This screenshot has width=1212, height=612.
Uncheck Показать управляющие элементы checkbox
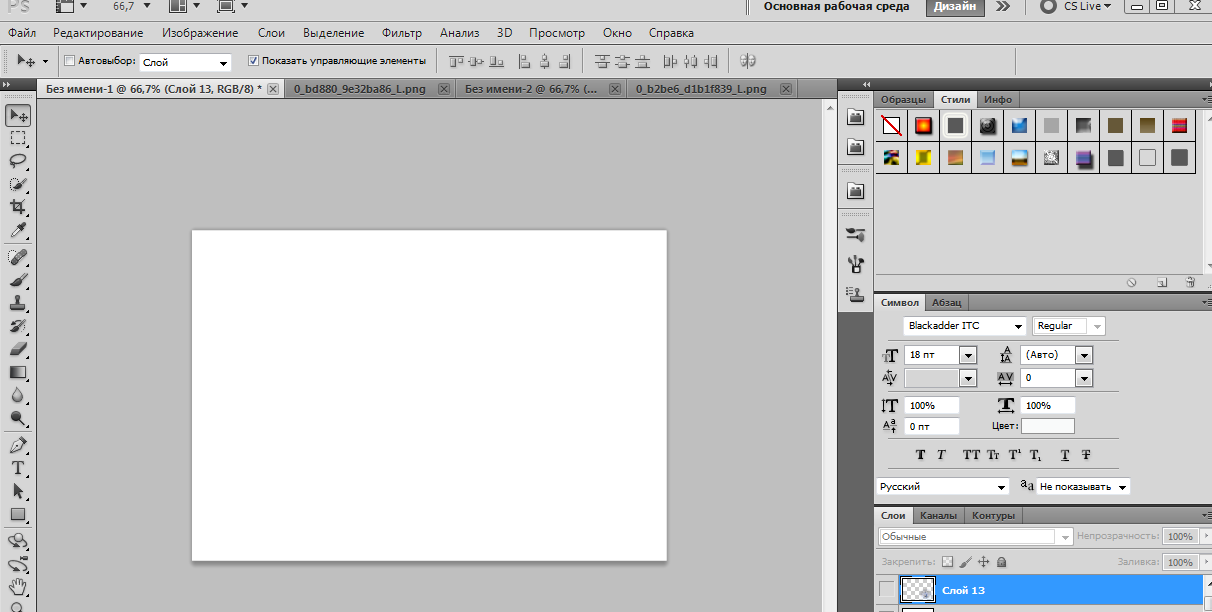tap(253, 61)
